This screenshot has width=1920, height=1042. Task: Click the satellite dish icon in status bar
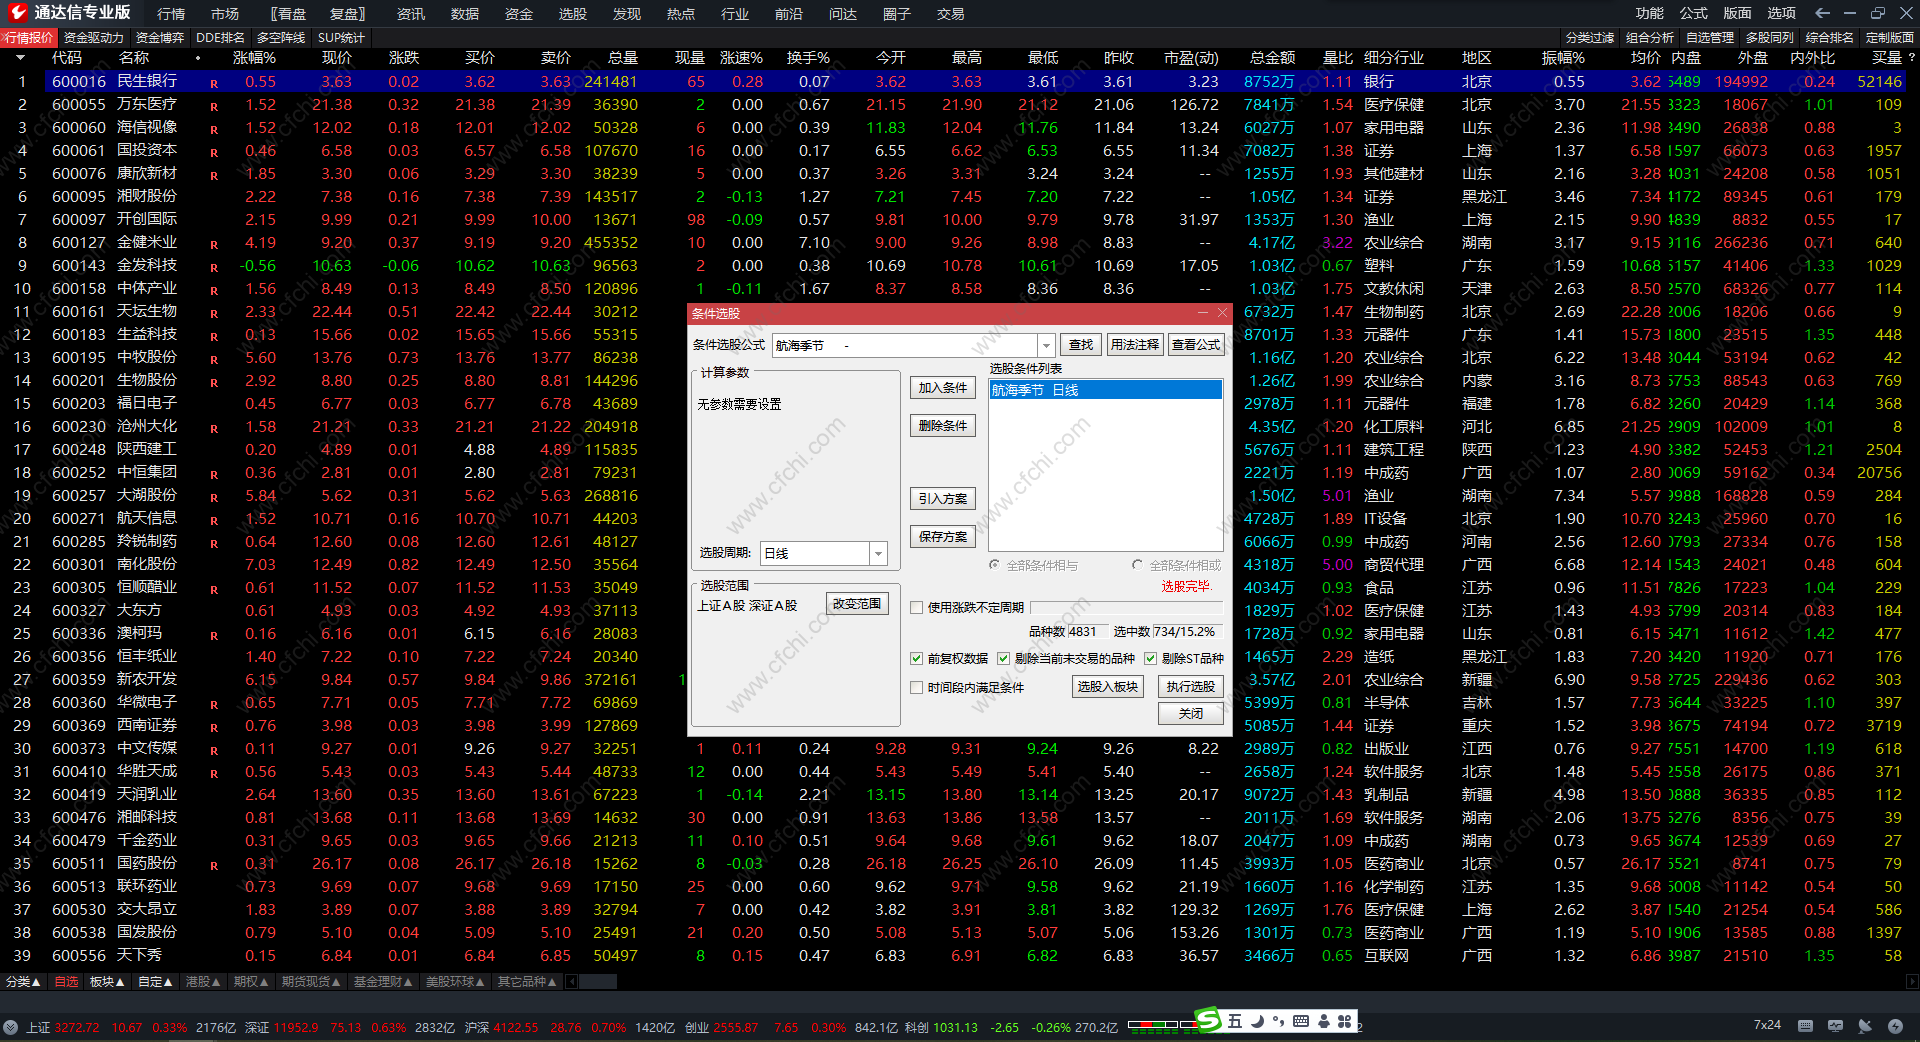click(x=1865, y=1026)
